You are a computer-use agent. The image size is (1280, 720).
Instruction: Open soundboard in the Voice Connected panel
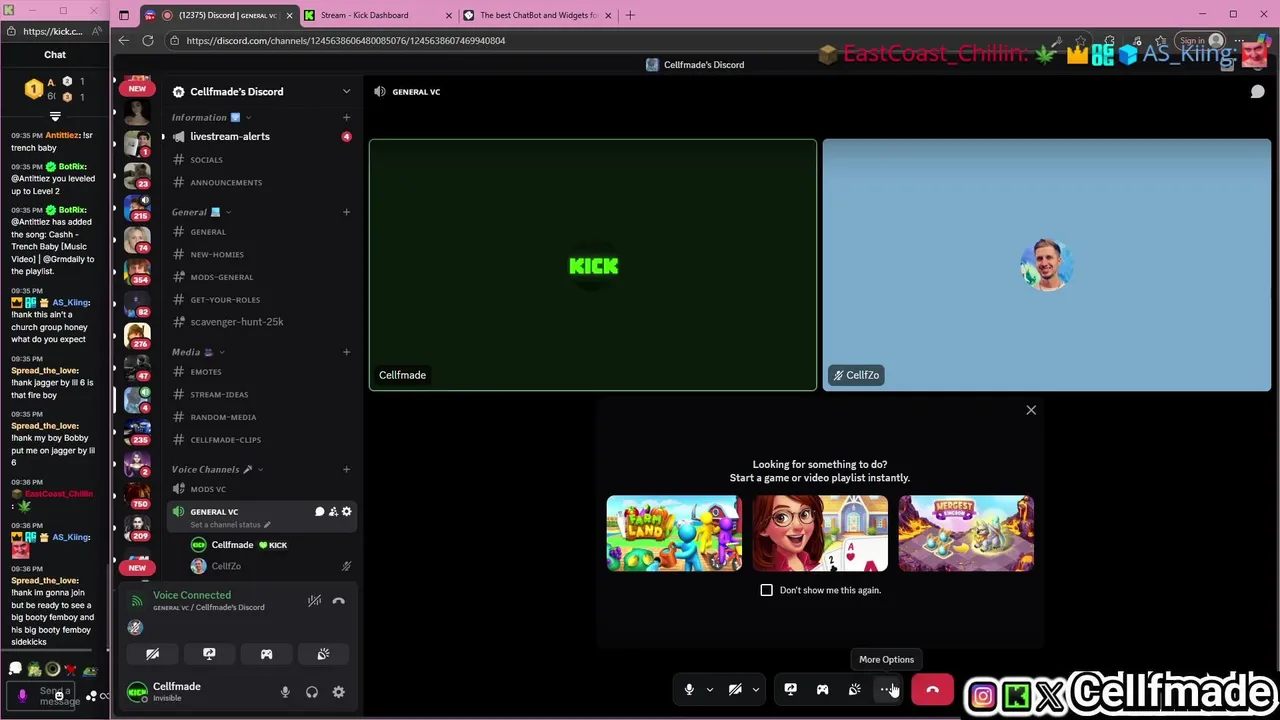click(x=323, y=654)
